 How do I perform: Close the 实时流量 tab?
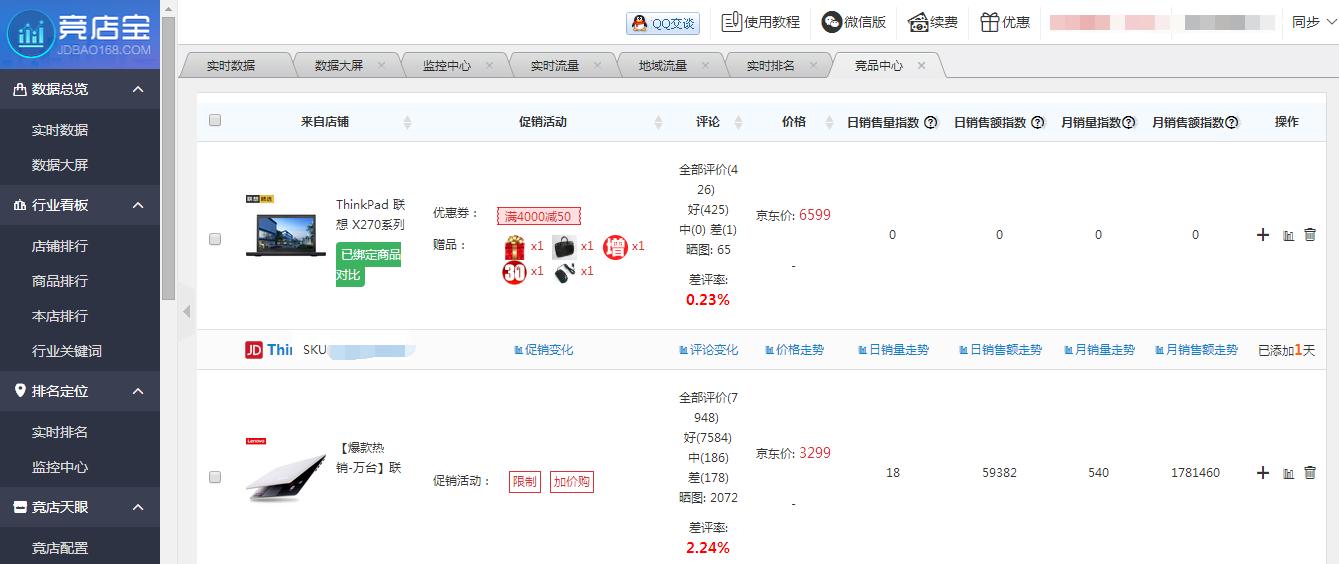click(x=598, y=65)
